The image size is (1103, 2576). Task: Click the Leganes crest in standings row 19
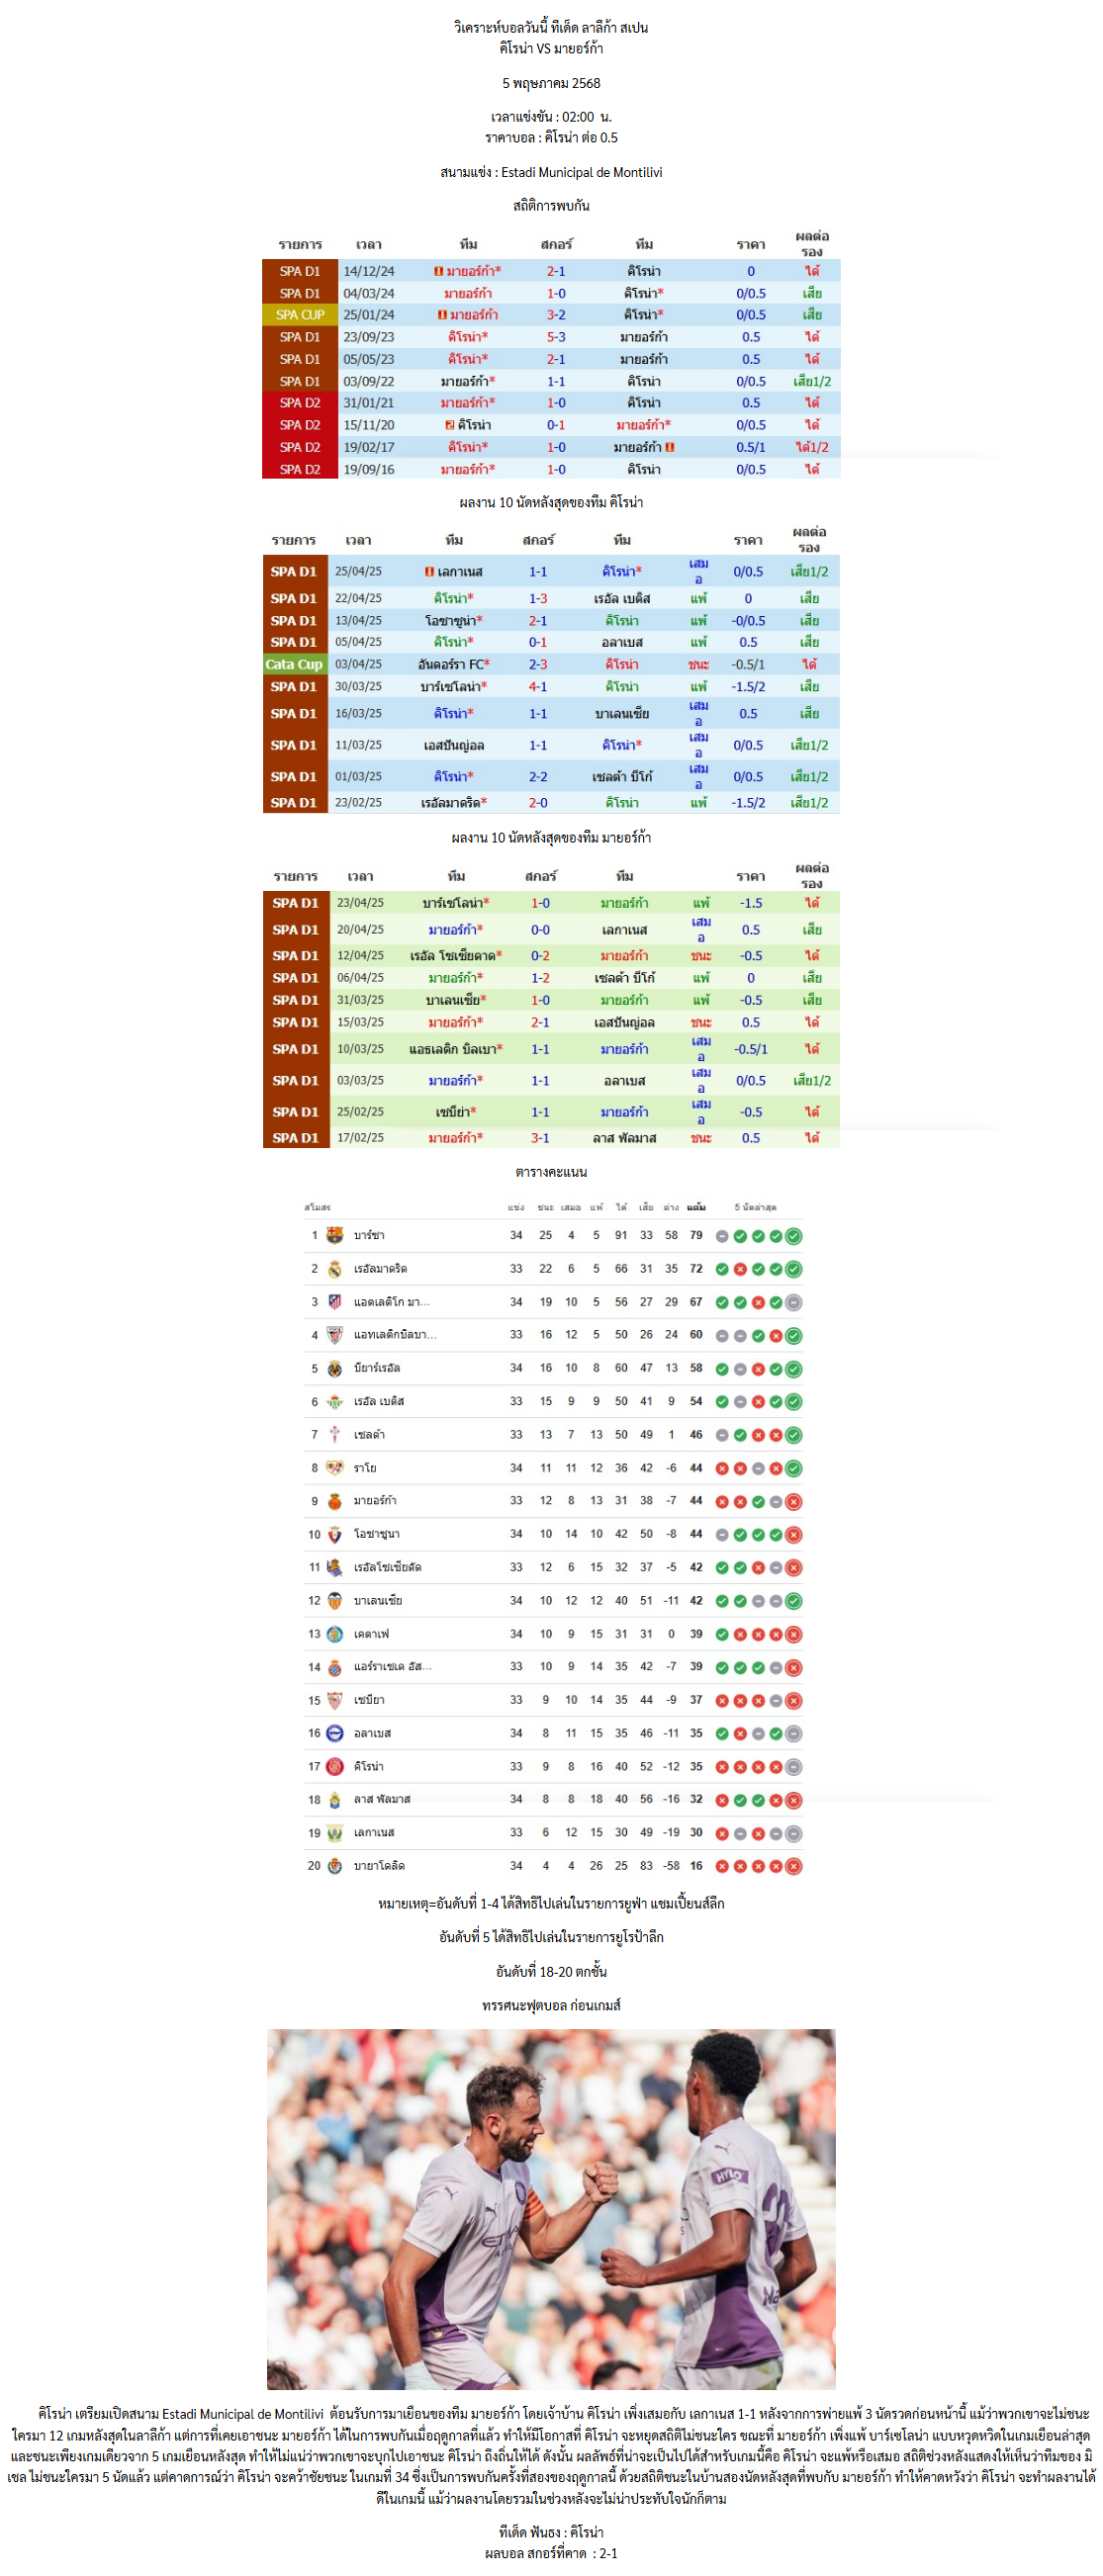pyautogui.click(x=335, y=1833)
